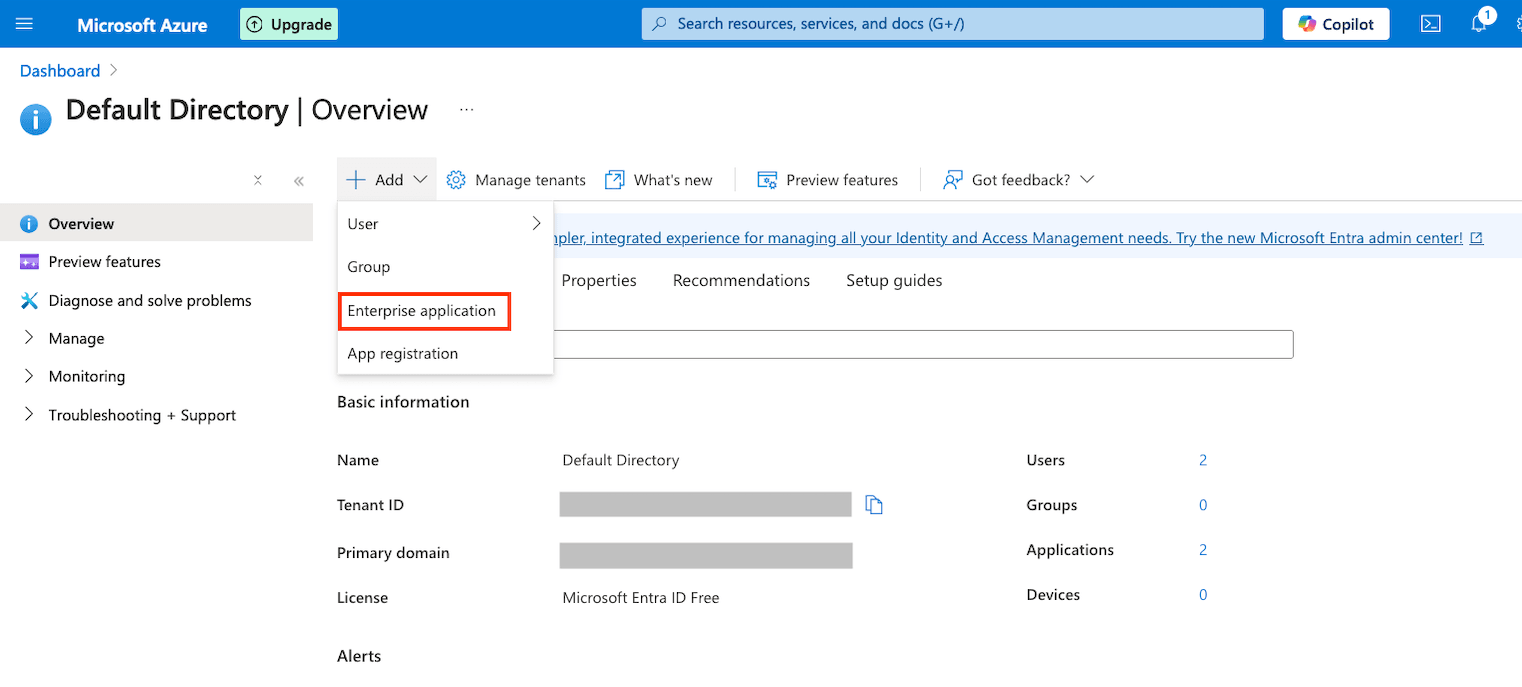Copy the Tenant ID
The width and height of the screenshot is (1522, 687).
pyautogui.click(x=874, y=505)
